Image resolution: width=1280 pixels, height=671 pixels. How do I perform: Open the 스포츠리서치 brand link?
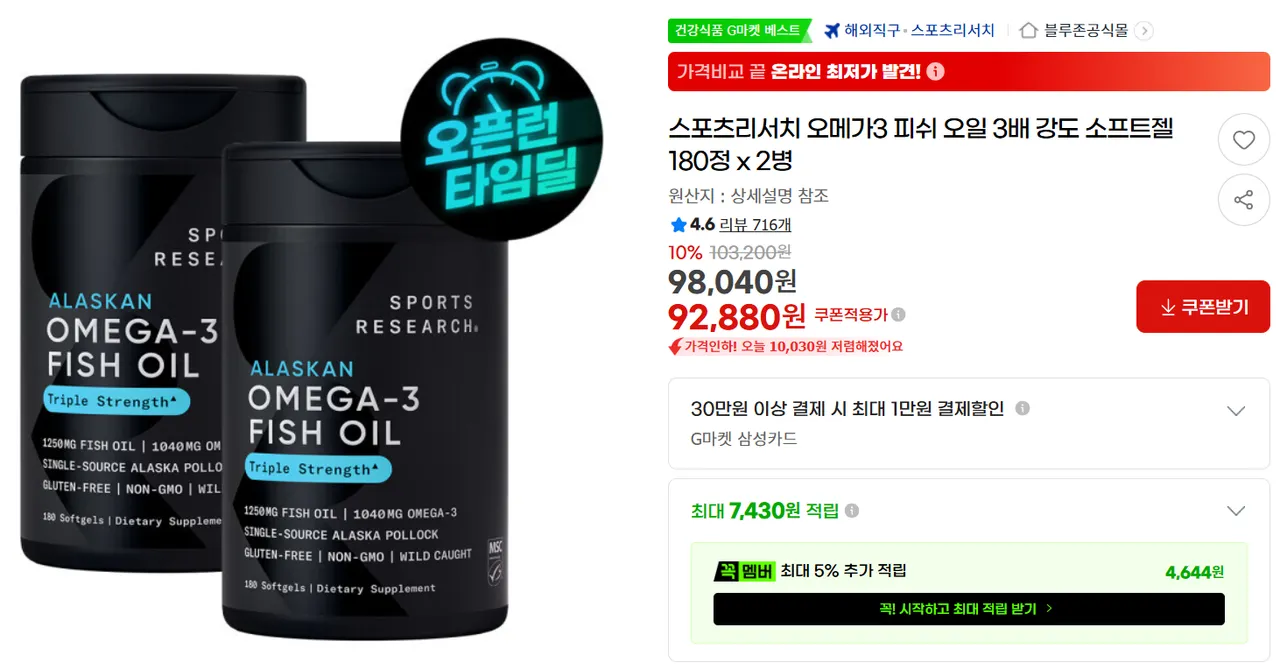tap(952, 30)
